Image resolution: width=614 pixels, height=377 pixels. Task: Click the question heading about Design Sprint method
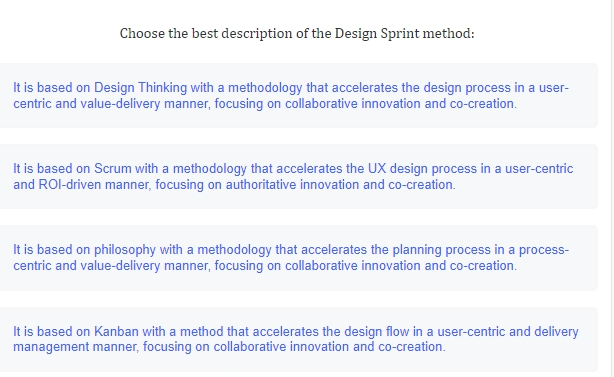(297, 34)
